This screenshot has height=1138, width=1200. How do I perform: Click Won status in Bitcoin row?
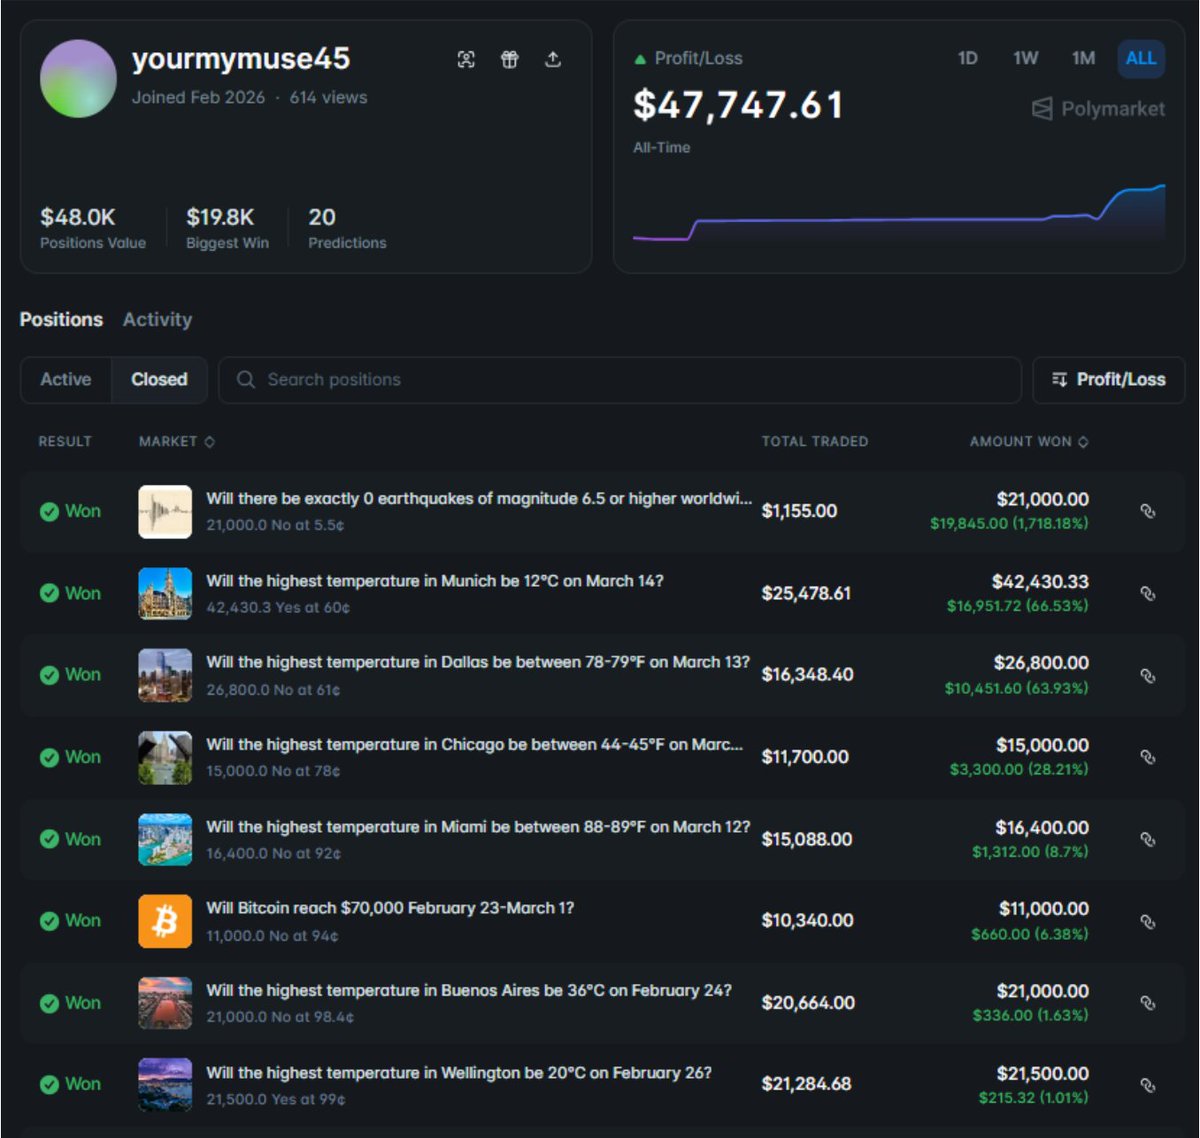70,920
